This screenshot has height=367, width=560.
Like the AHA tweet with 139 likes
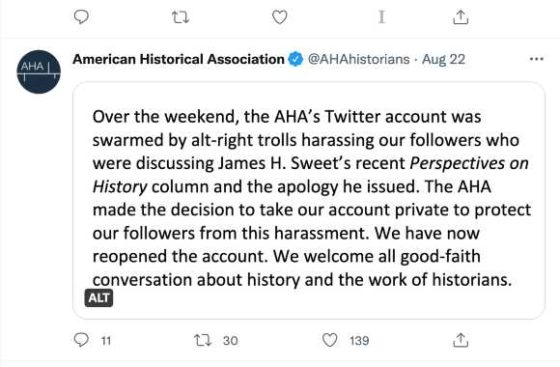(x=330, y=340)
